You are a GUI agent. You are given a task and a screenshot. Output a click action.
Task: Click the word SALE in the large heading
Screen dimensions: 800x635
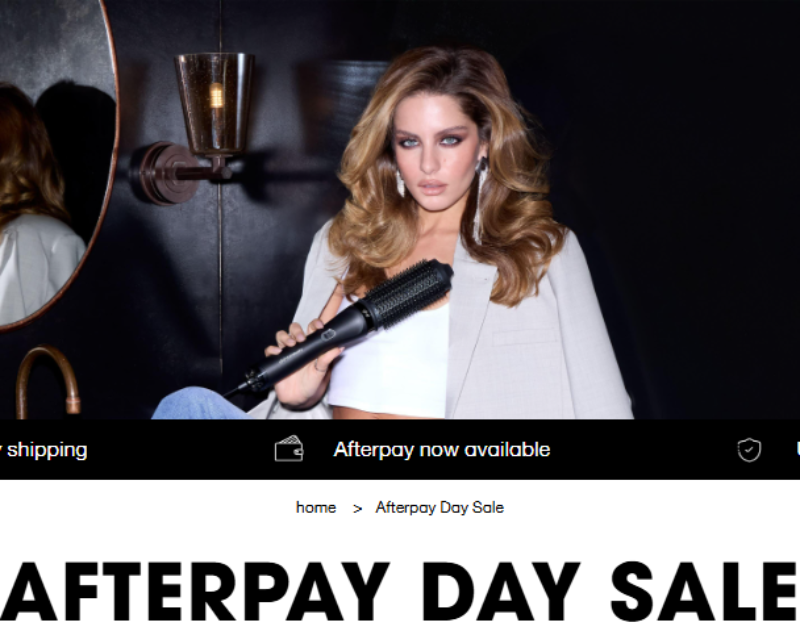(705, 592)
